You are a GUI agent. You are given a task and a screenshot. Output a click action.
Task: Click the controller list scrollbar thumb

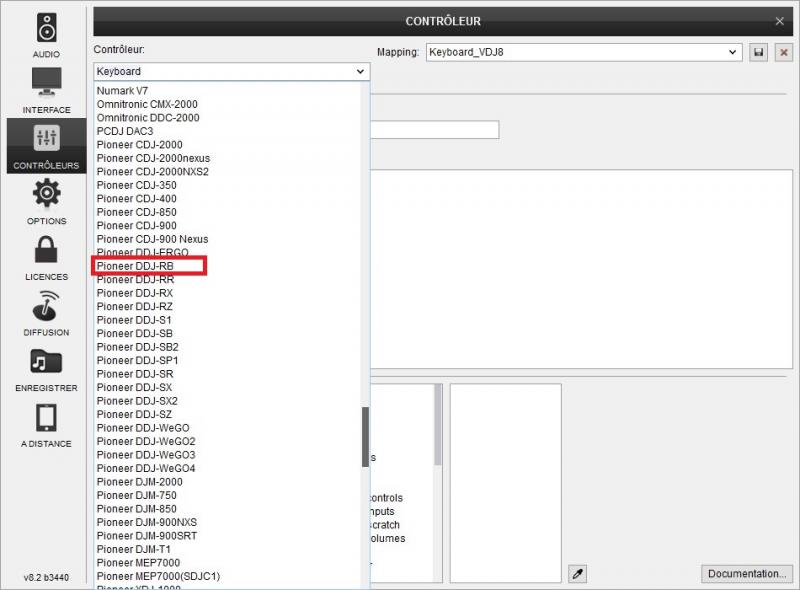[x=365, y=430]
